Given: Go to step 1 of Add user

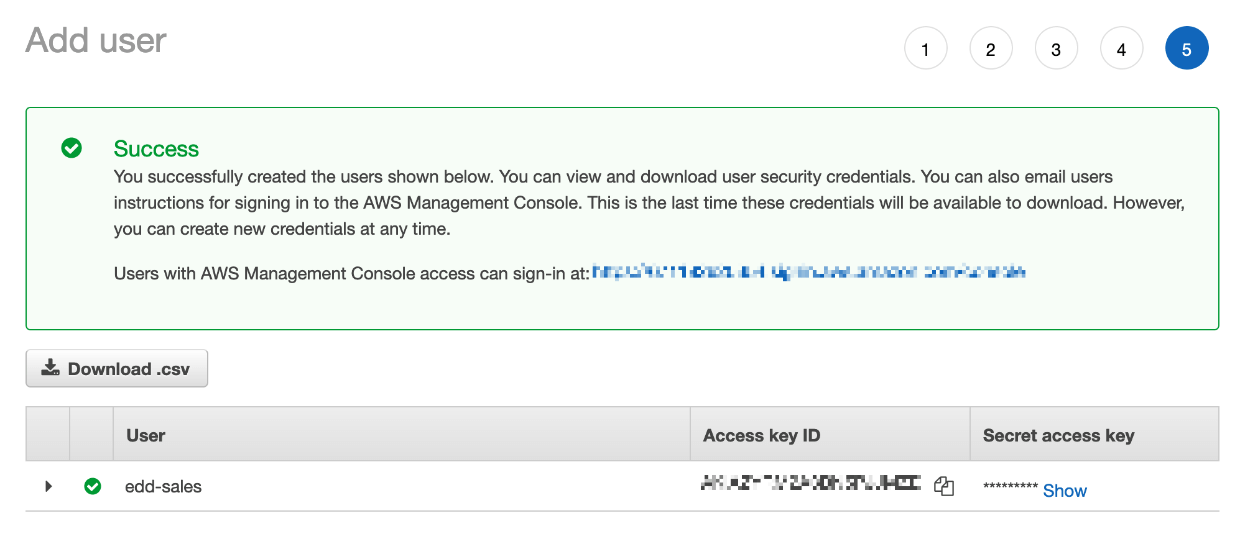Looking at the screenshot, I should point(926,49).
